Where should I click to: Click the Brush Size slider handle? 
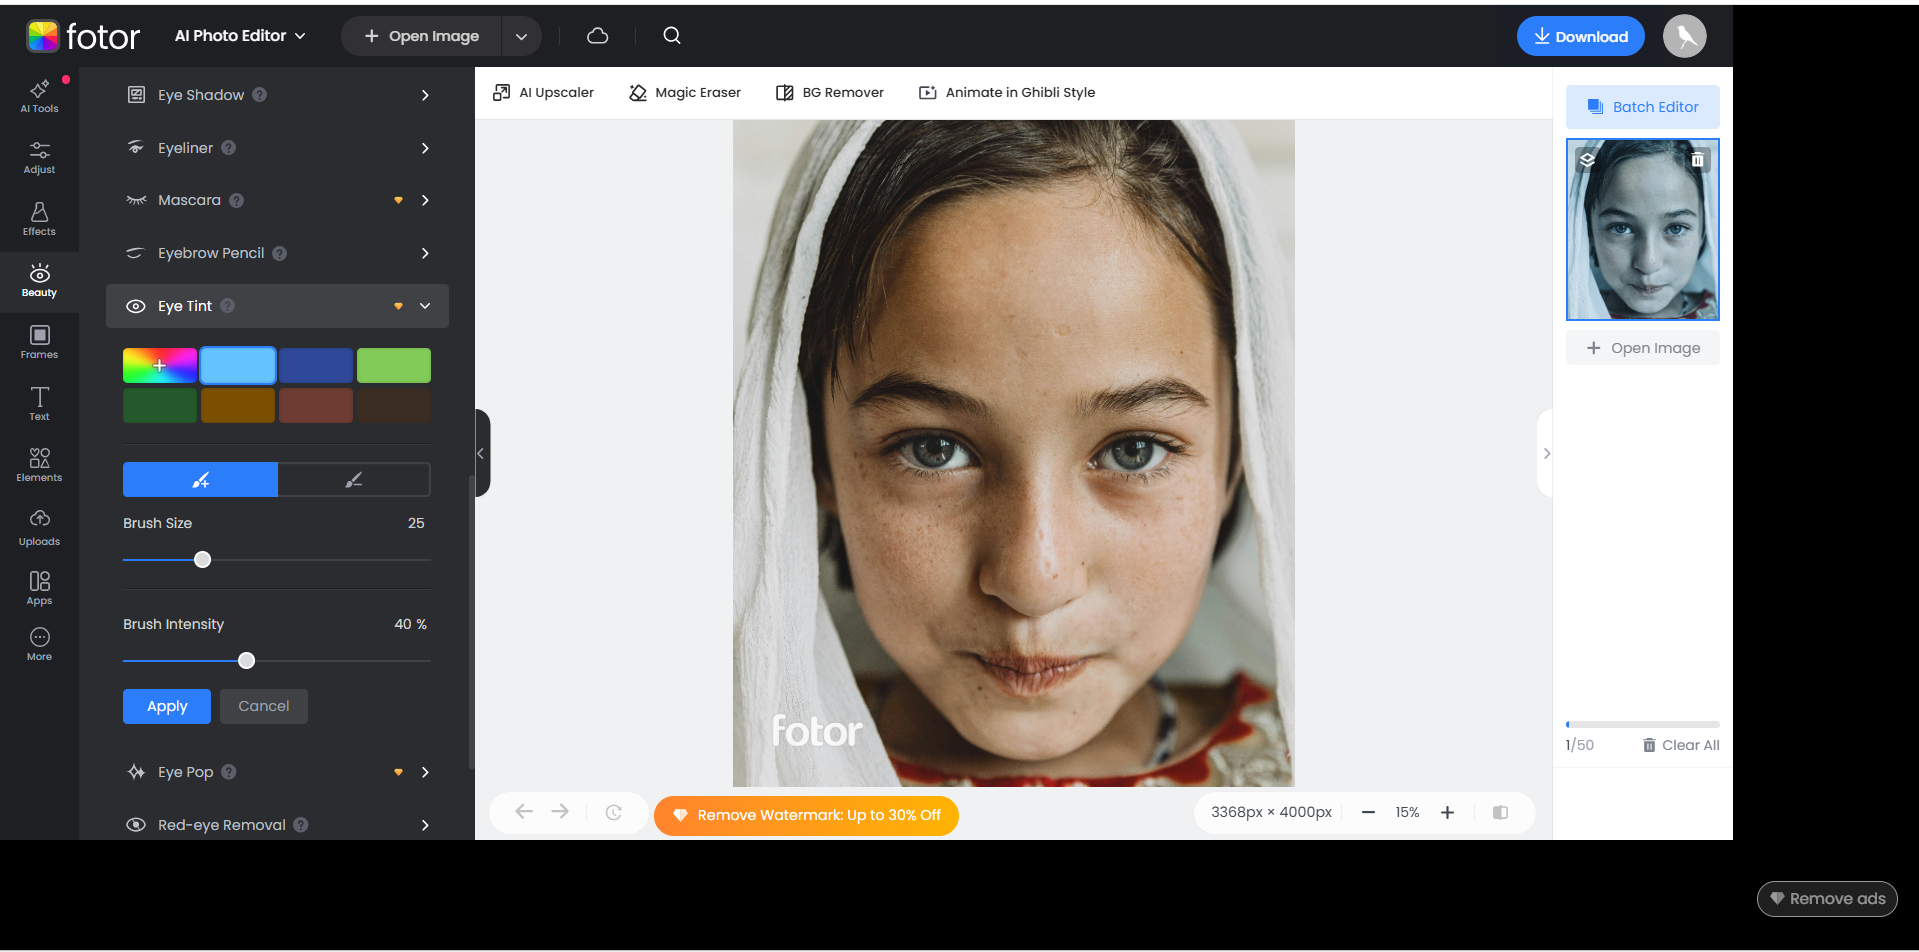pyautogui.click(x=203, y=560)
